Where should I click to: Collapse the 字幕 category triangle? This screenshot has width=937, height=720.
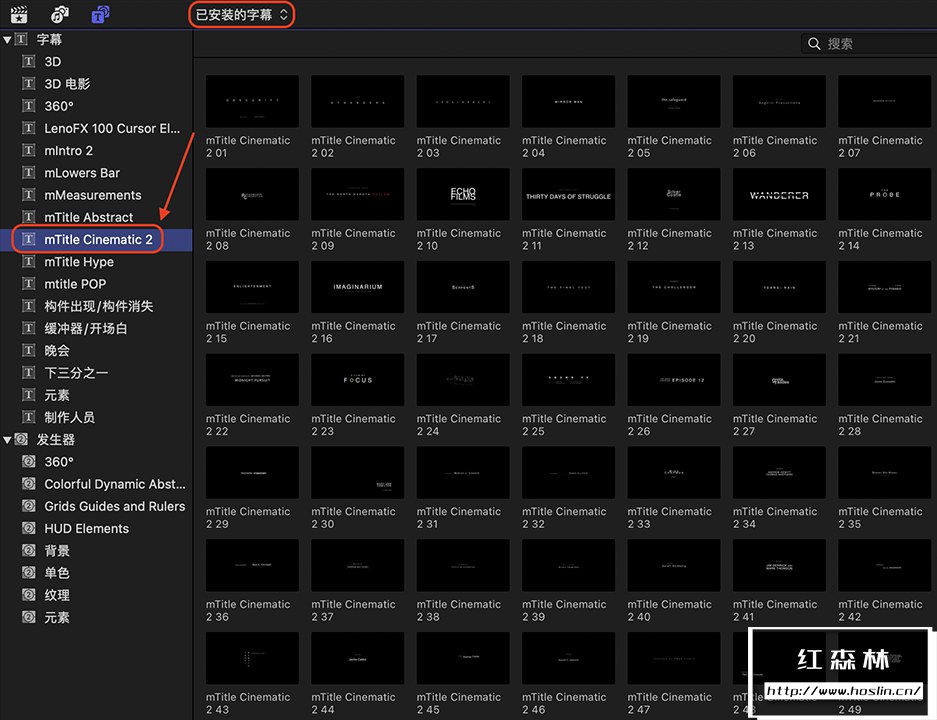[x=7, y=40]
